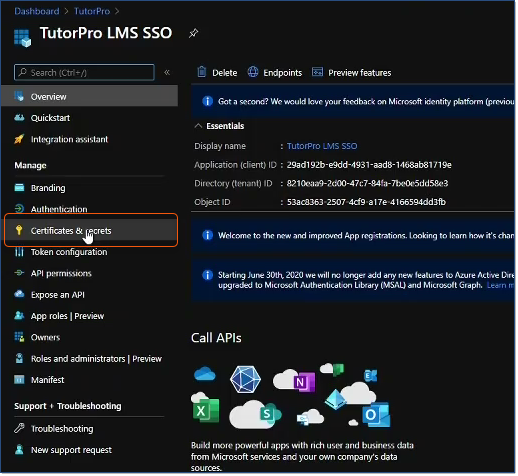Open New support request
Image resolution: width=518 pixels, height=476 pixels.
tap(71, 451)
